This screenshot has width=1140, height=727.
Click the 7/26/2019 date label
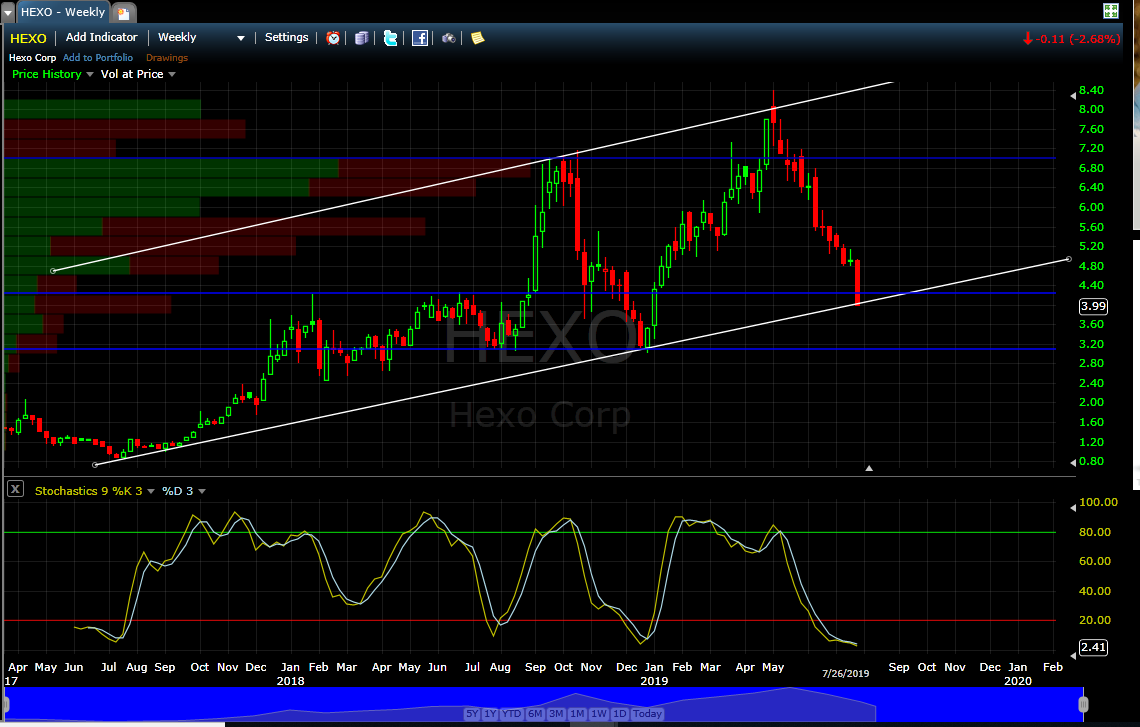pos(846,674)
